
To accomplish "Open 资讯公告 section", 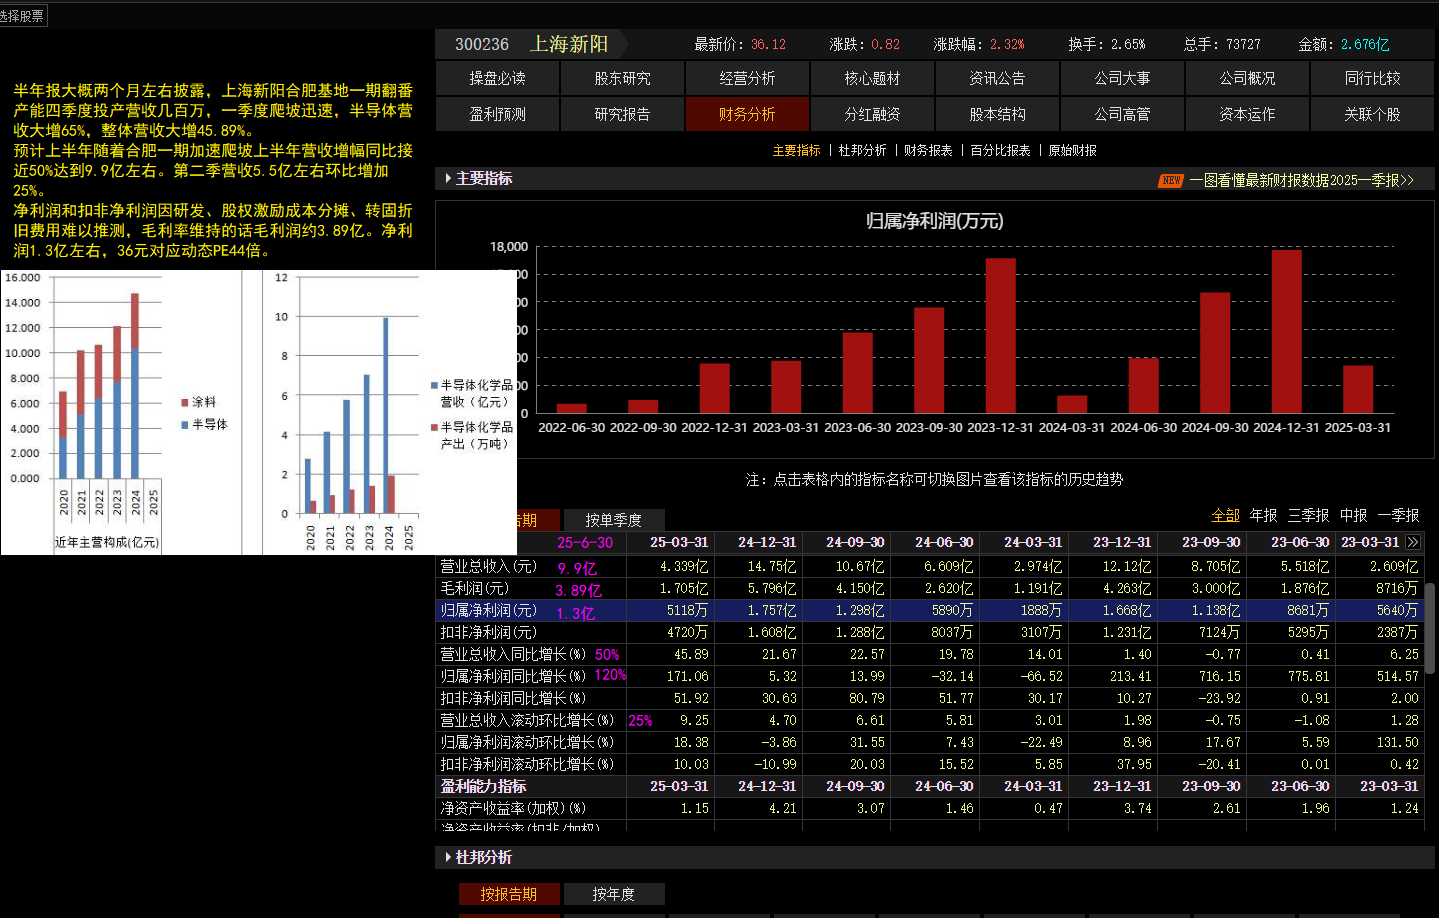I will point(997,78).
